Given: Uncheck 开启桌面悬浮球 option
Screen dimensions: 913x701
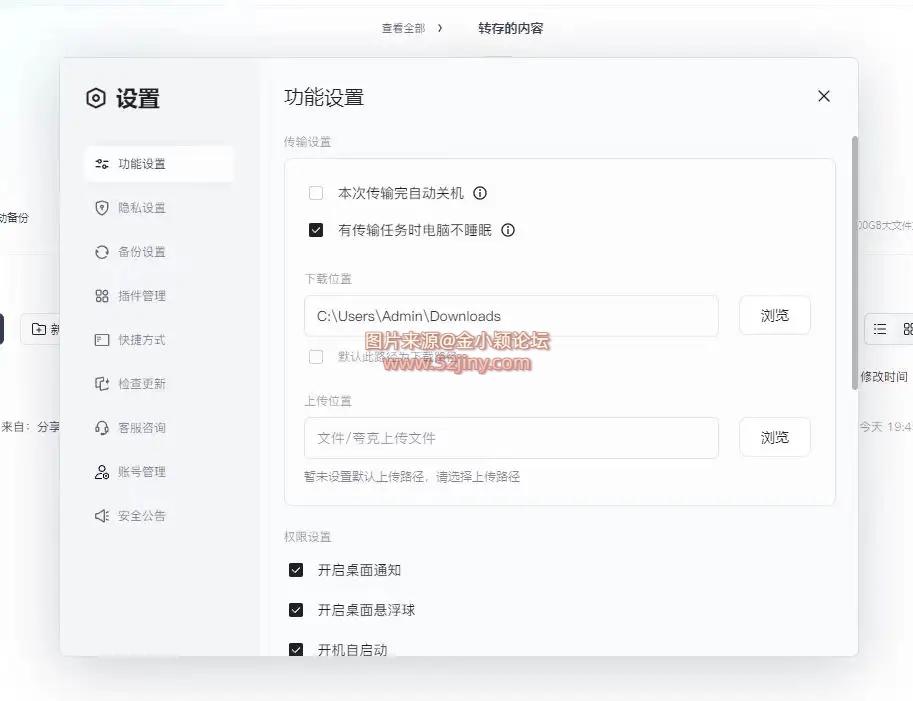Looking at the screenshot, I should click(x=296, y=610).
